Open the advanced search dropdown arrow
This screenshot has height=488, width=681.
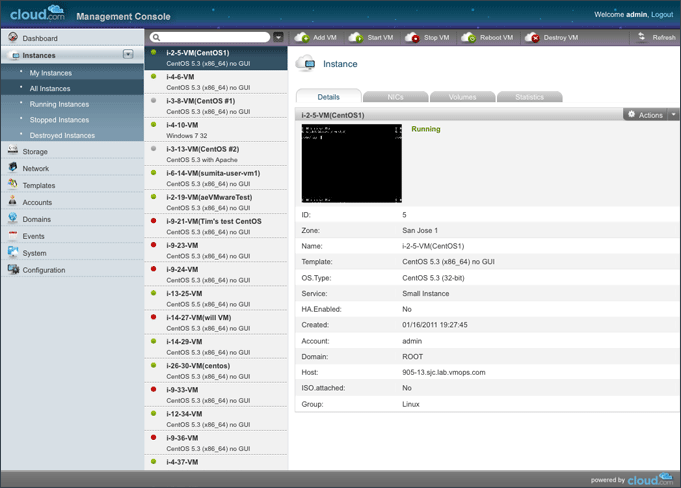tap(278, 37)
